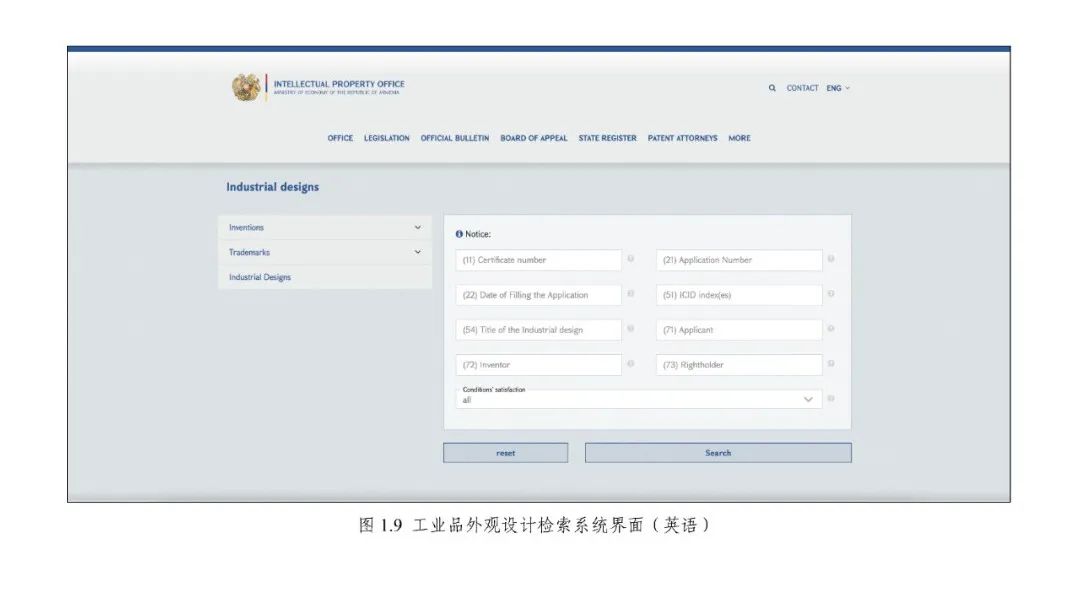Open the Contact link in header

point(802,88)
